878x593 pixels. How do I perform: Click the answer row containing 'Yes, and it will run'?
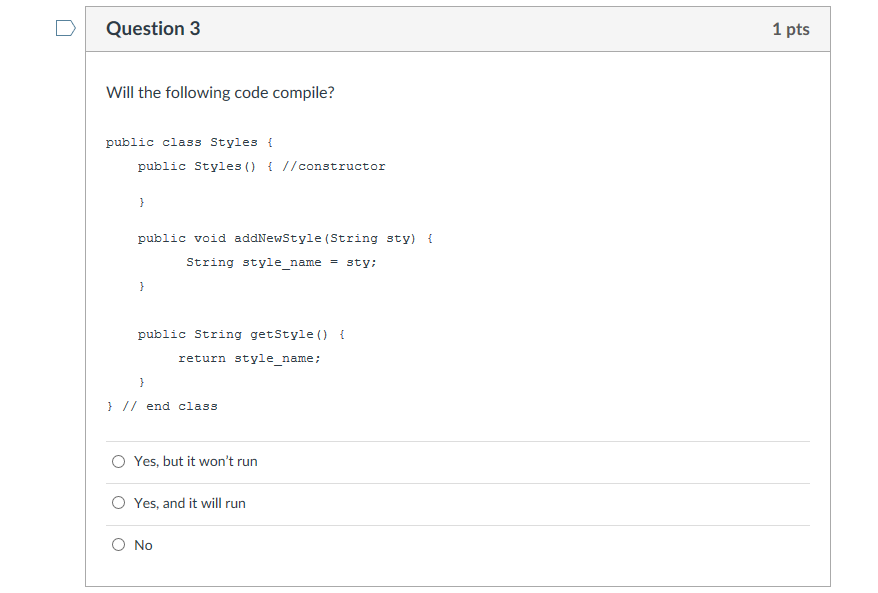tap(400, 503)
